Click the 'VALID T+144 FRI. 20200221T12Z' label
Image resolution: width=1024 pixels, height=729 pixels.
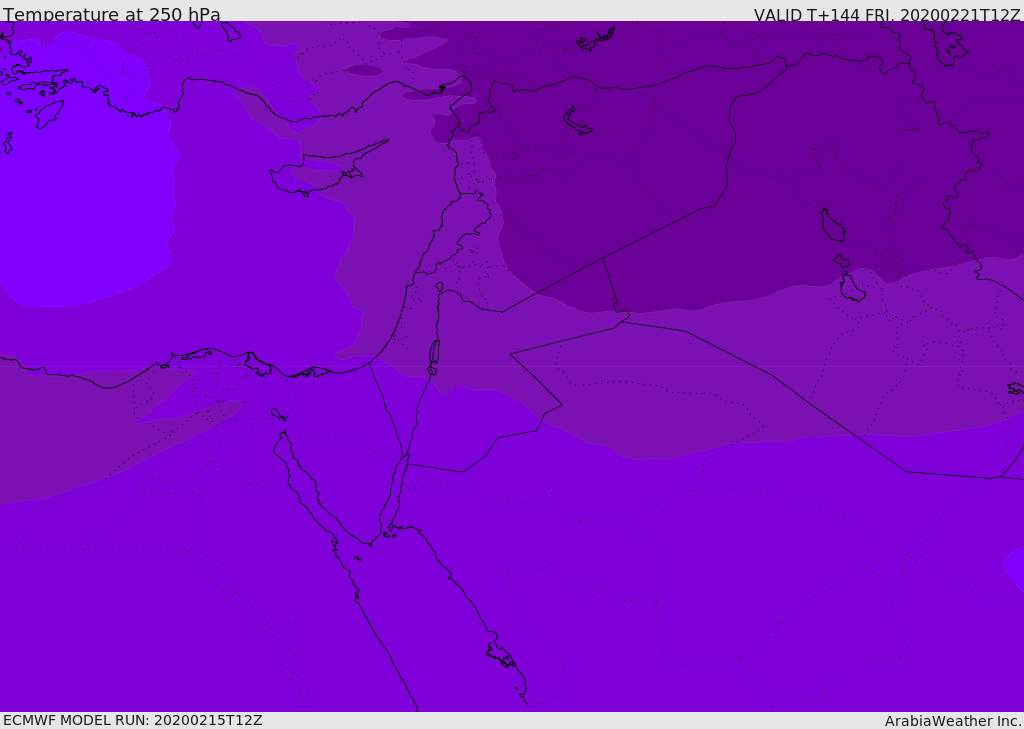pyautogui.click(x=887, y=14)
